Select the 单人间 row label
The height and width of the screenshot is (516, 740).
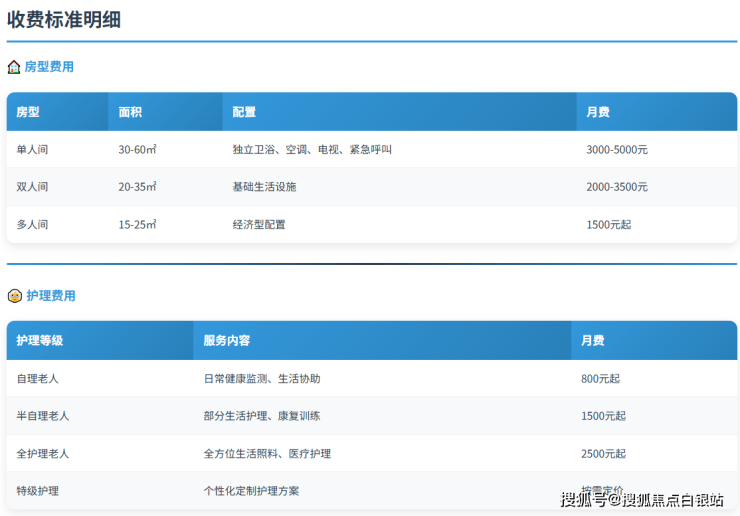[32, 149]
